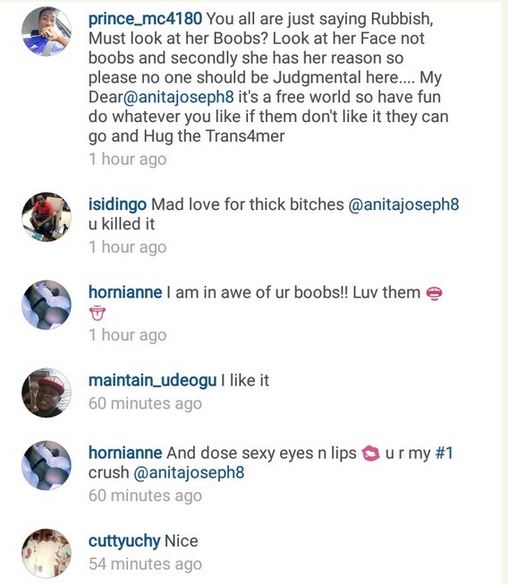The height and width of the screenshot is (584, 508).
Task: Open hornianne's avatar on the boobs comment
Action: [x=46, y=304]
